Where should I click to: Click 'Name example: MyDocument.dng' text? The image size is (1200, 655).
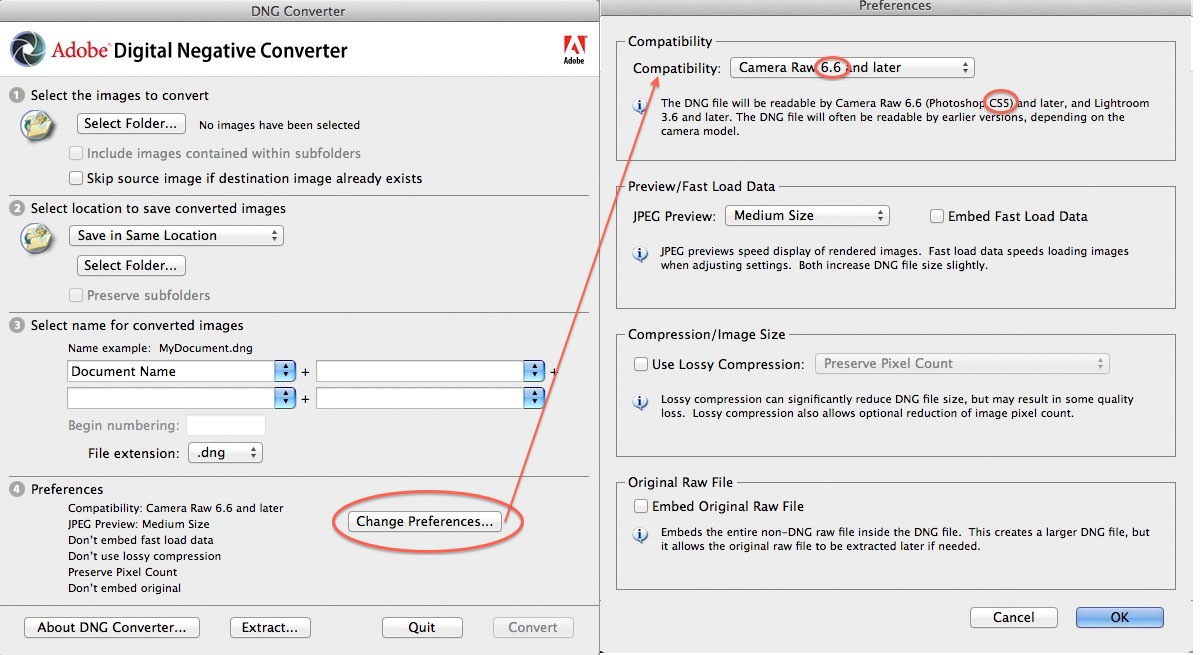tap(160, 349)
